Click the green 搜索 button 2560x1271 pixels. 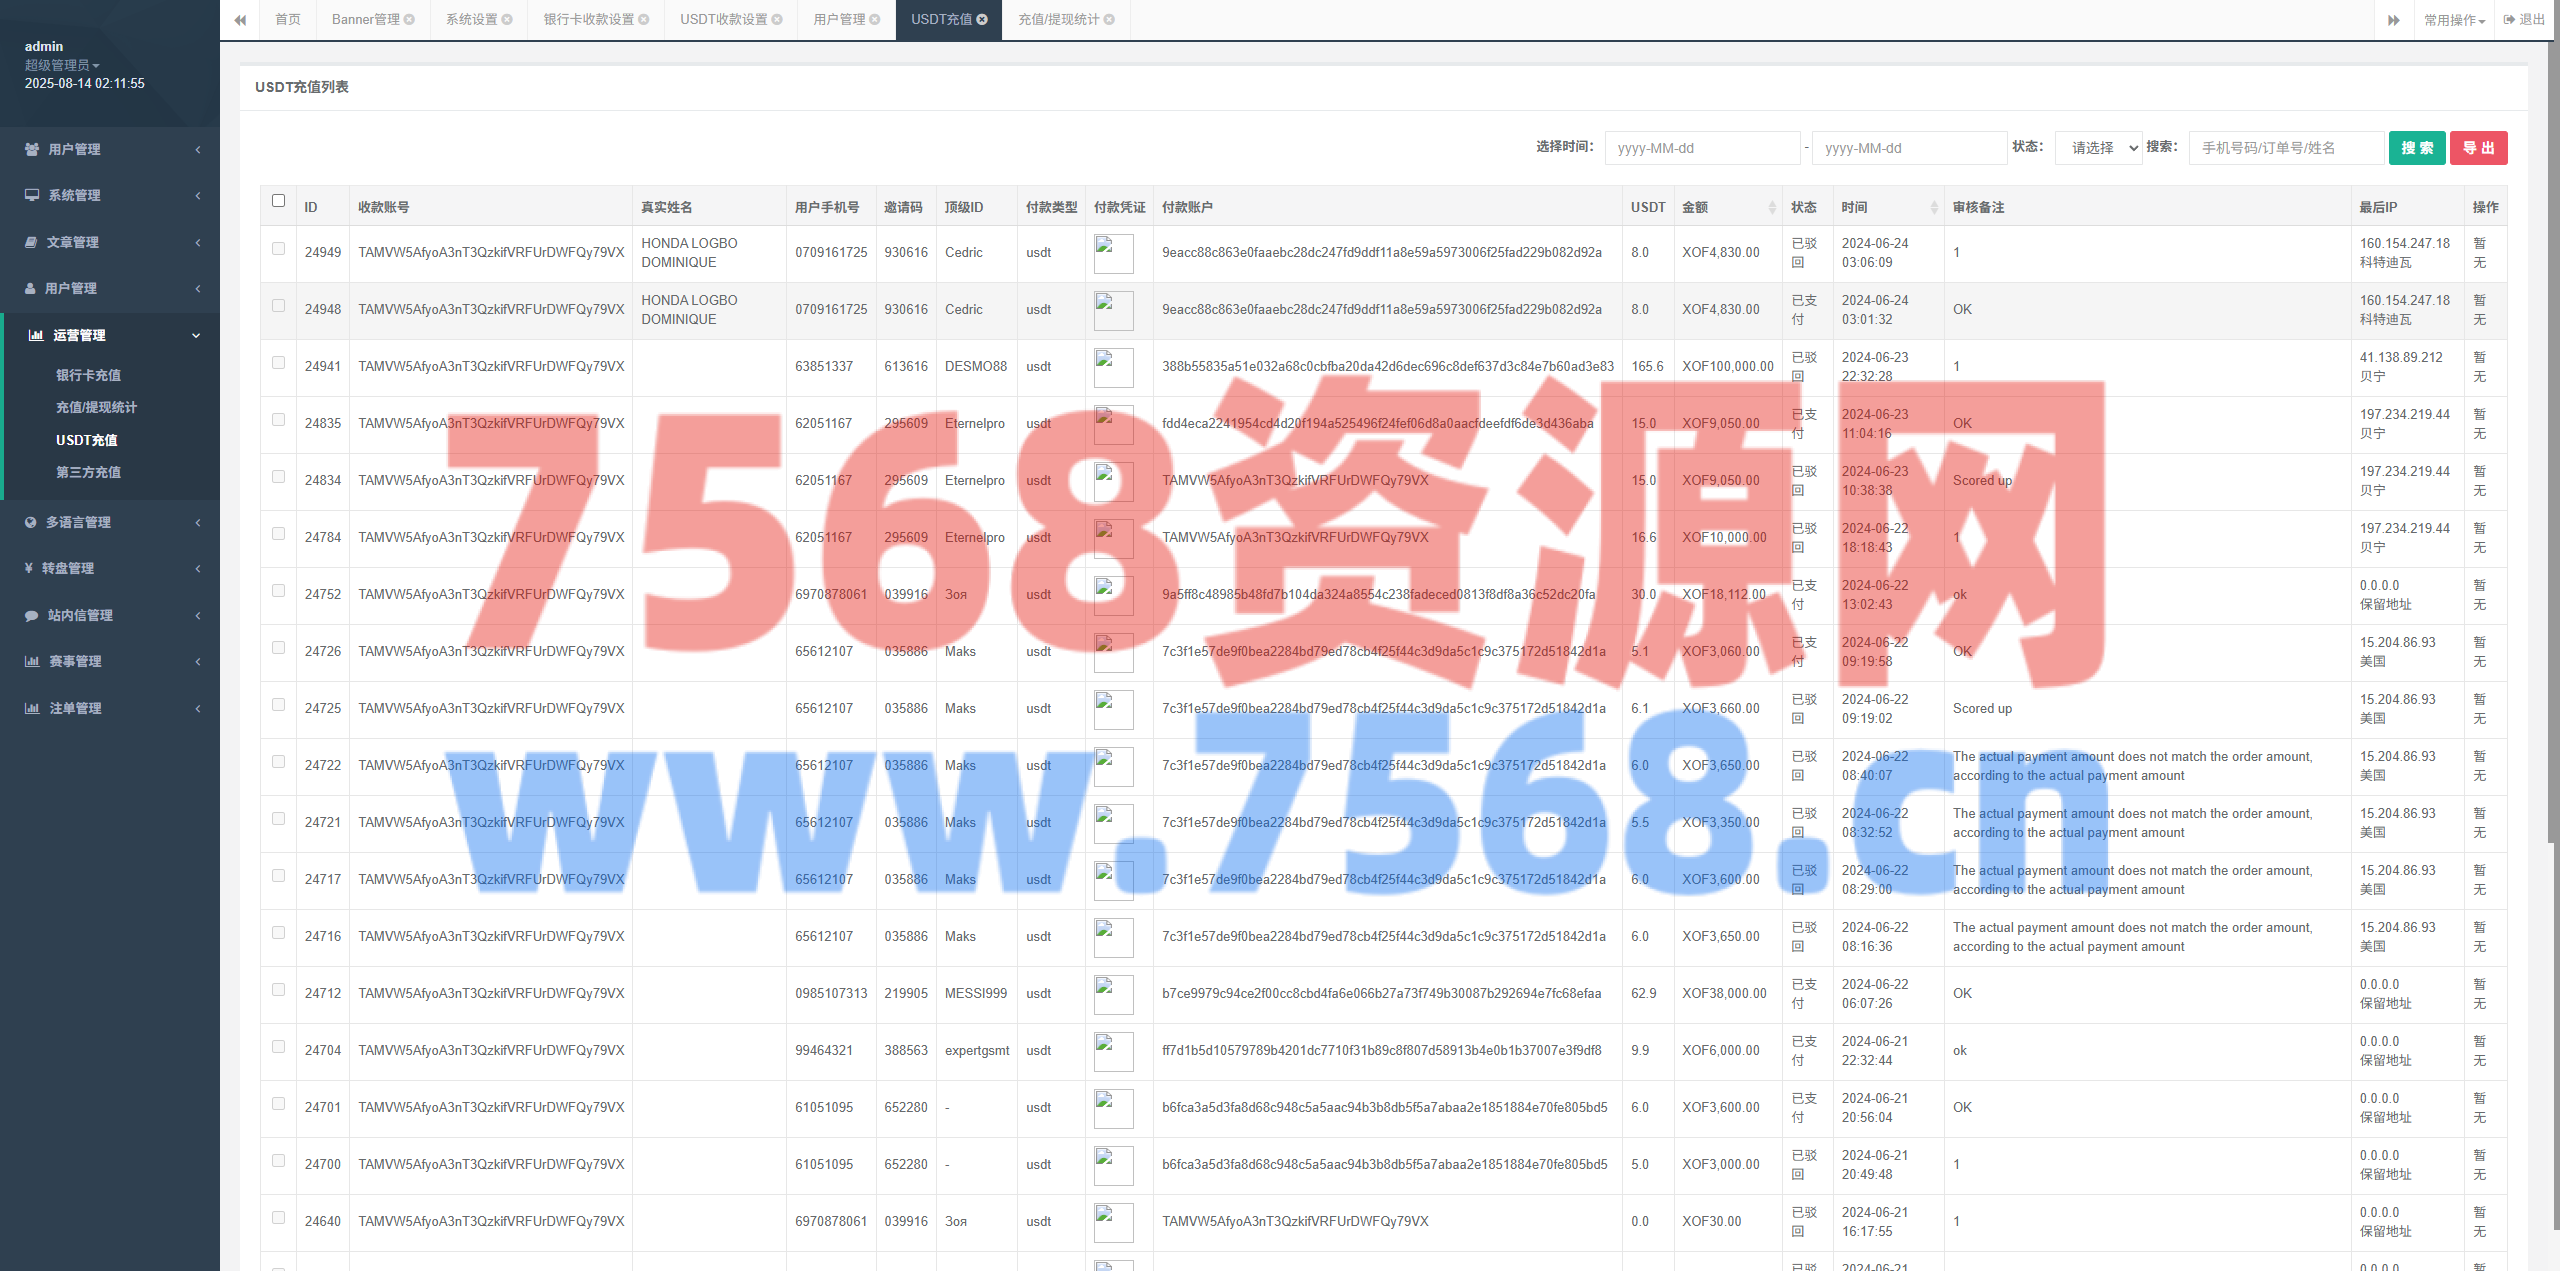(2416, 148)
